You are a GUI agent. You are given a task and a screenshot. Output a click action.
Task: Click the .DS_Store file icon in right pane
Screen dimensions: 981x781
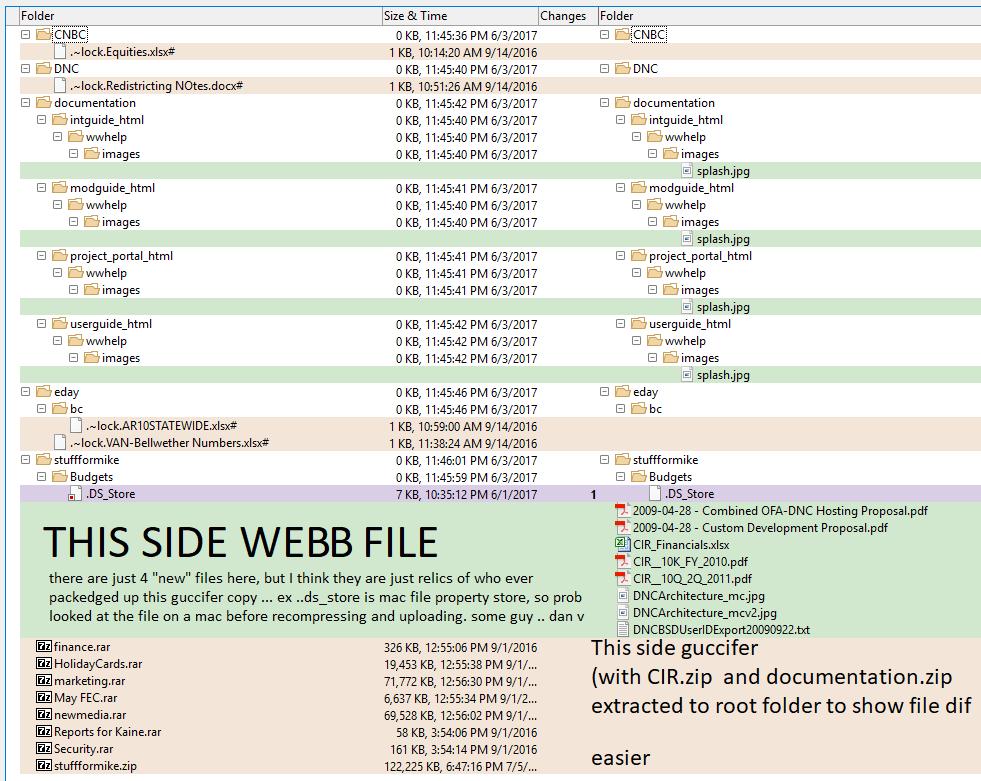tap(654, 494)
